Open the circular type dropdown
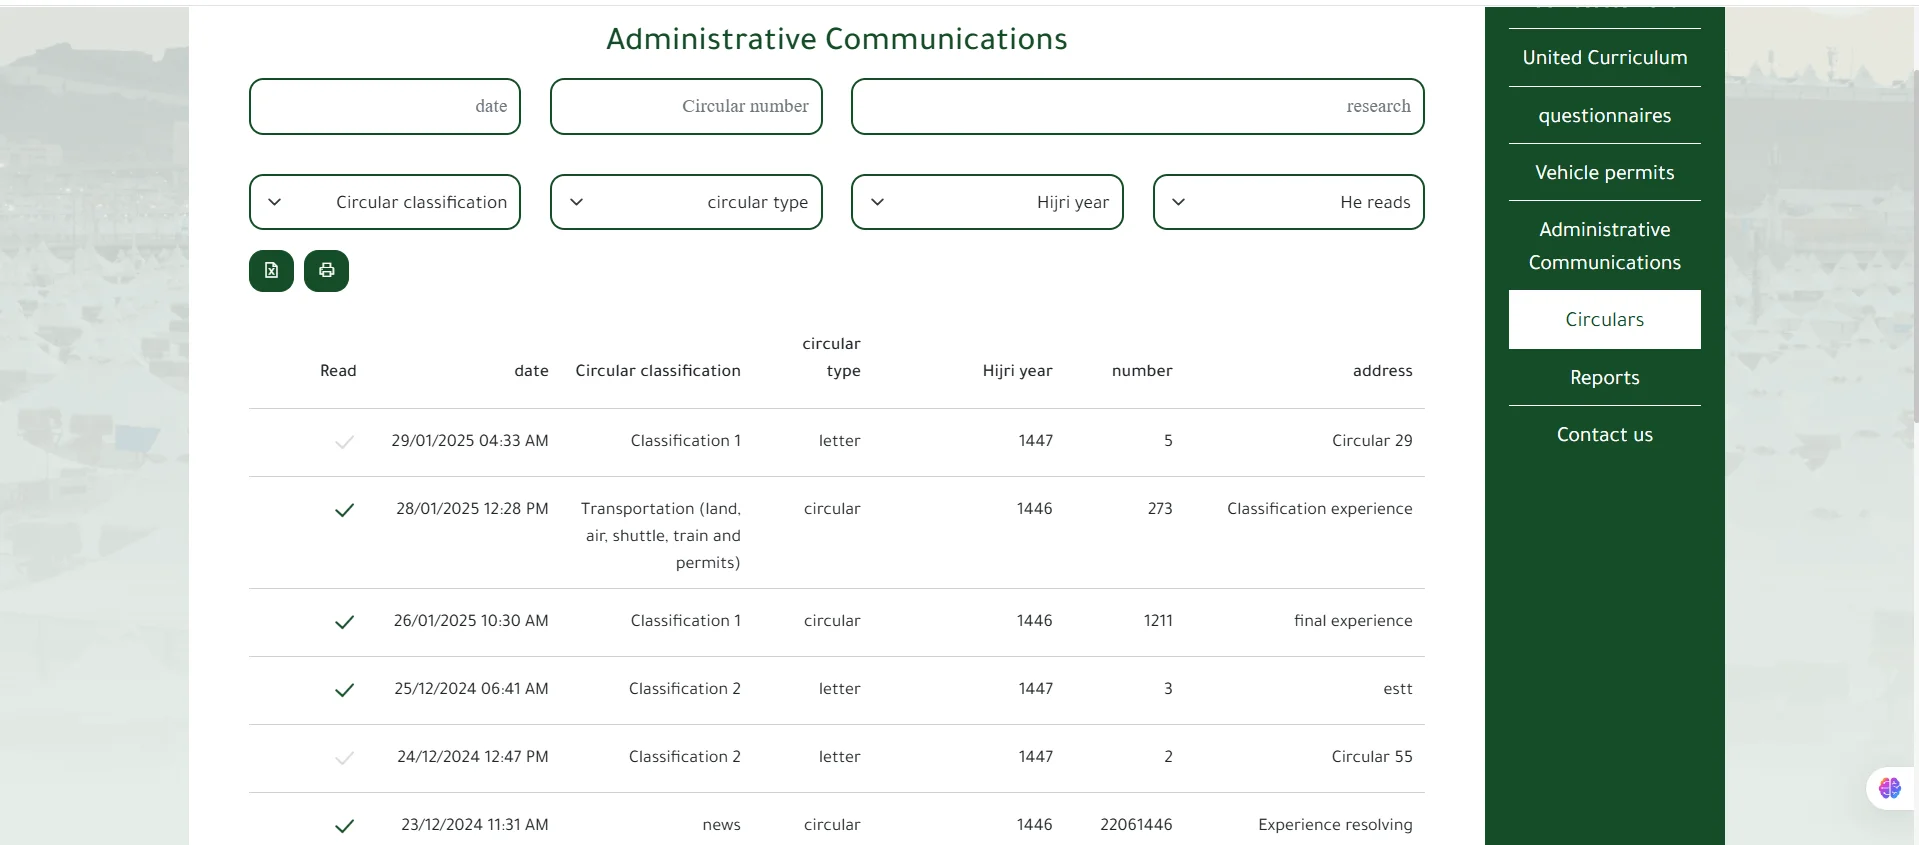The width and height of the screenshot is (1919, 845). click(x=686, y=202)
